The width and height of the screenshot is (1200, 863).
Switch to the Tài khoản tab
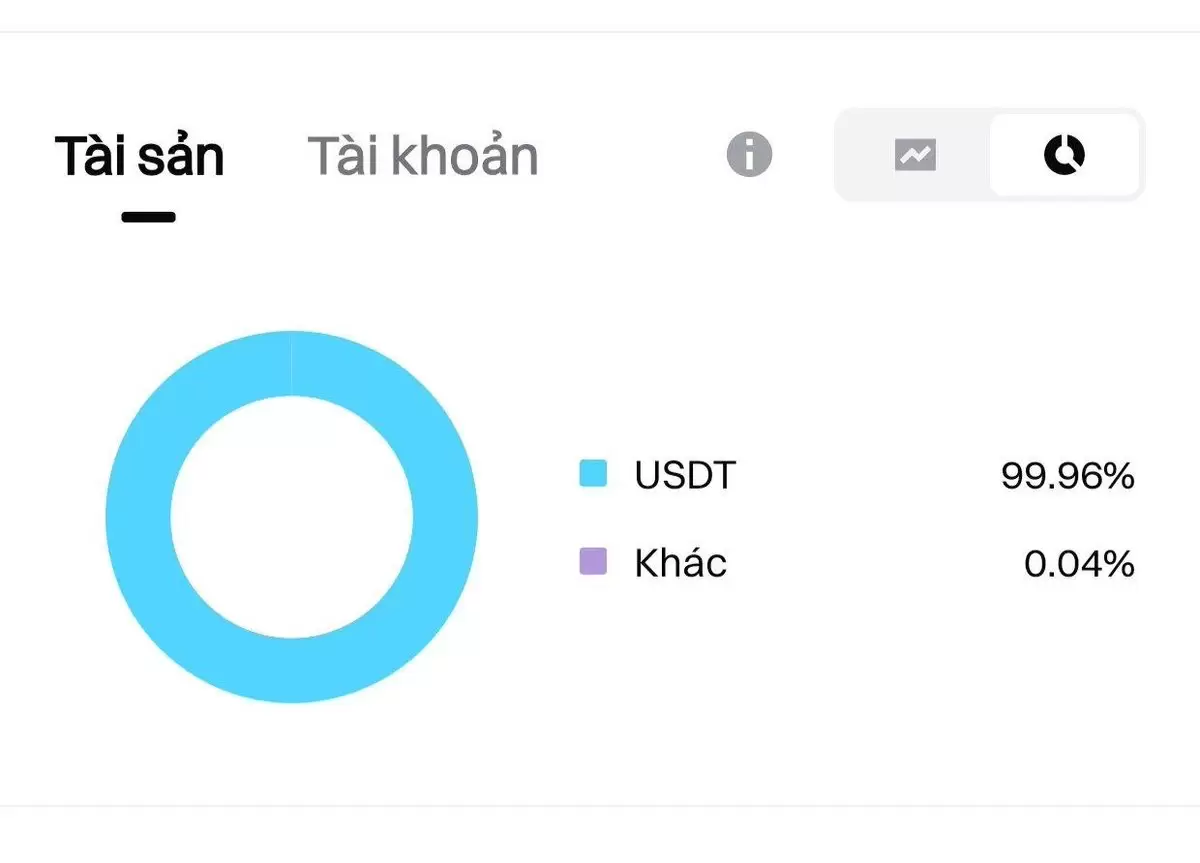(x=423, y=156)
